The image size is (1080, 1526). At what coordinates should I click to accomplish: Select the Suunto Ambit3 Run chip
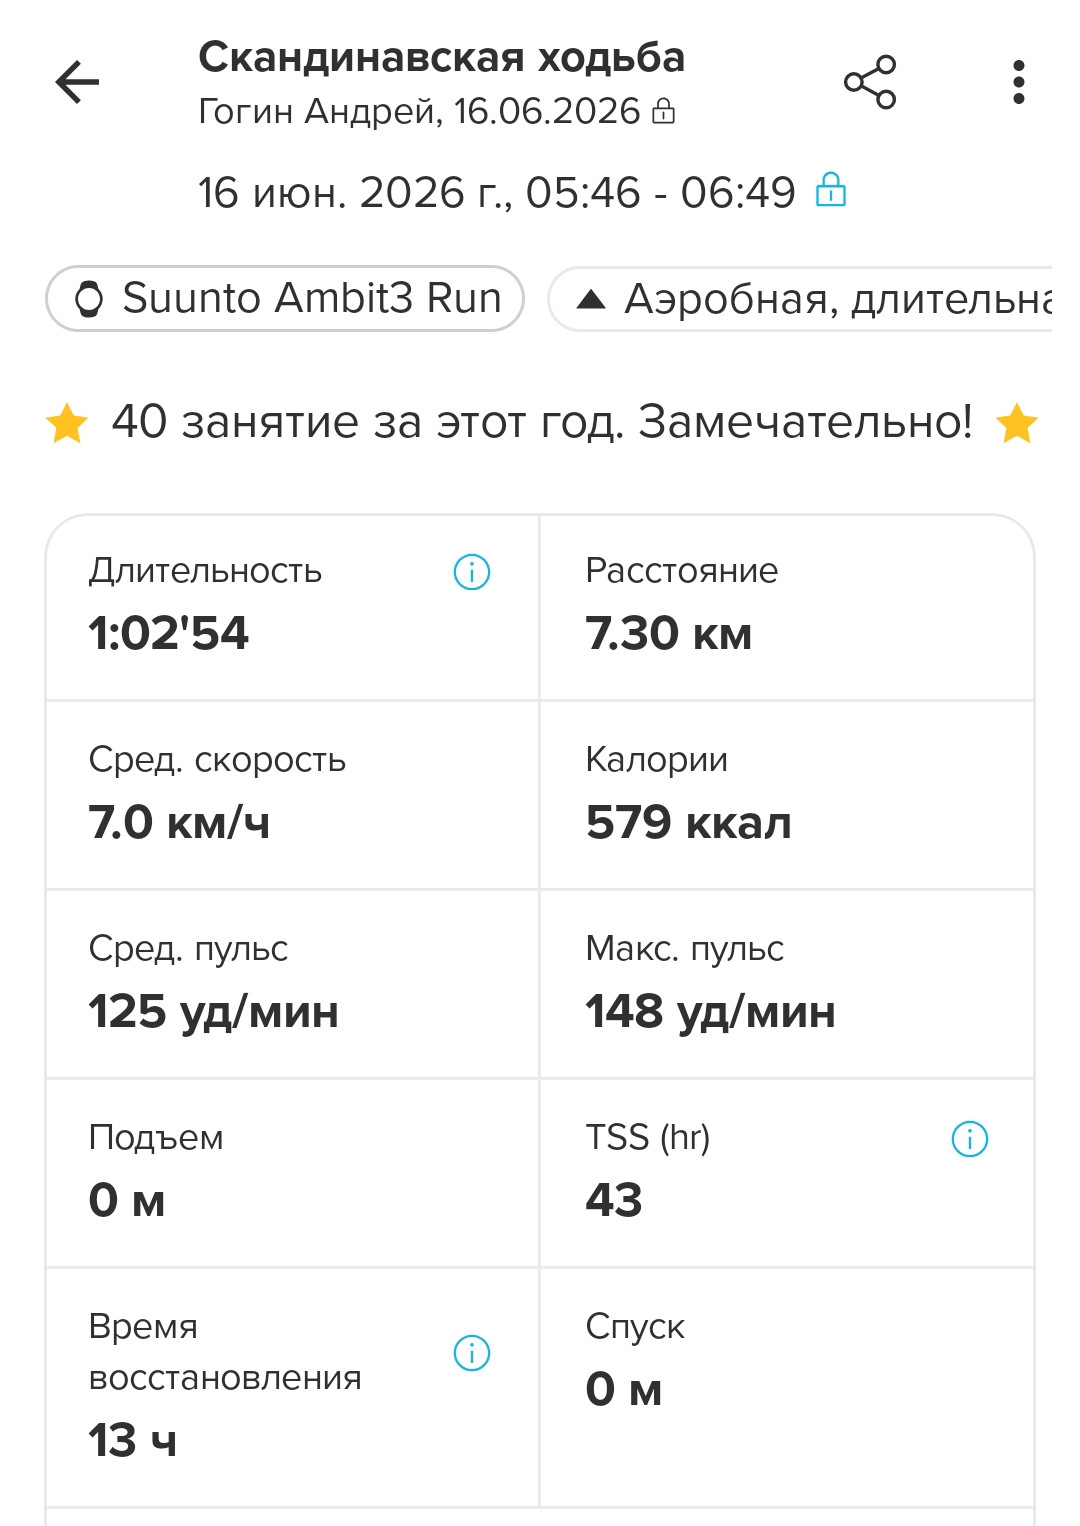click(x=285, y=298)
